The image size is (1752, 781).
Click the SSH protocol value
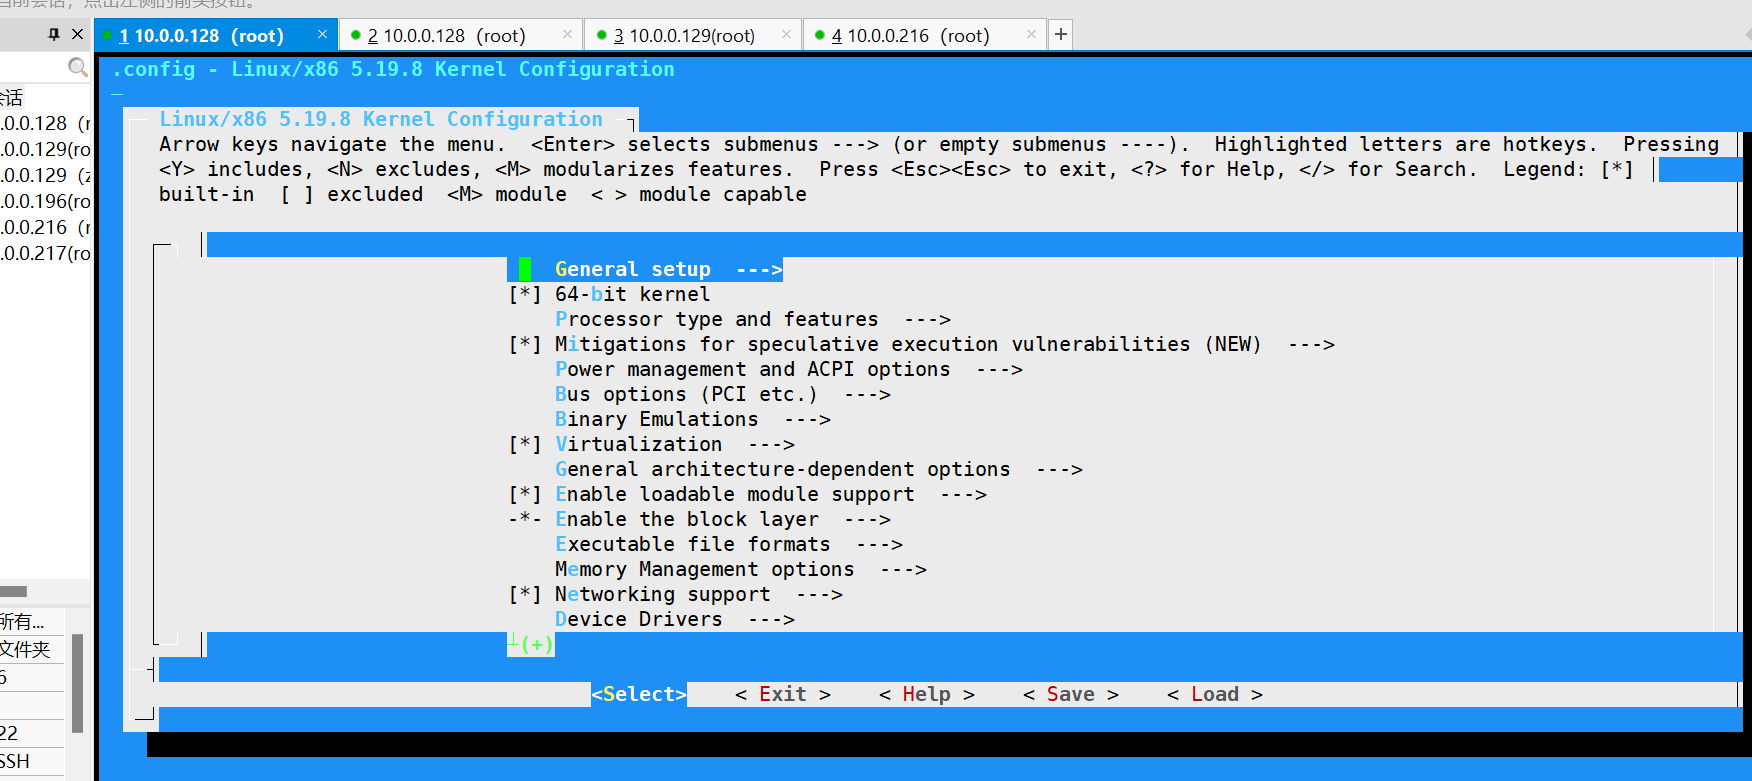(x=15, y=761)
